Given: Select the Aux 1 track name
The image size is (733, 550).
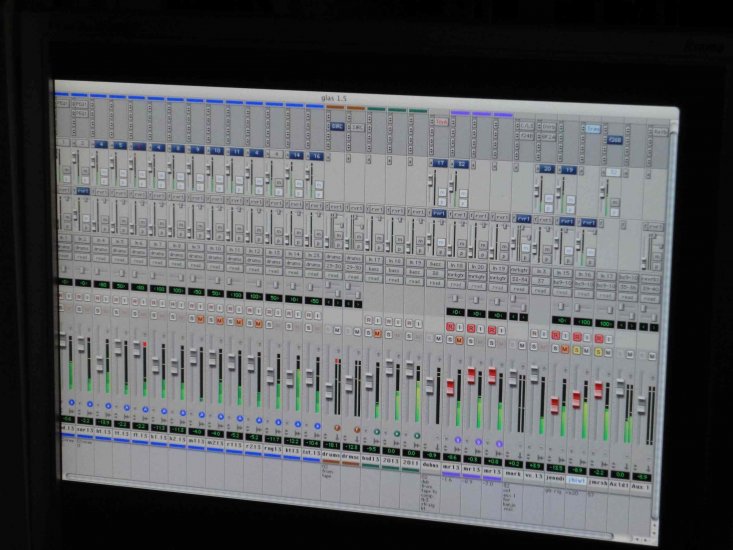Looking at the screenshot, I should pyautogui.click(x=640, y=486).
